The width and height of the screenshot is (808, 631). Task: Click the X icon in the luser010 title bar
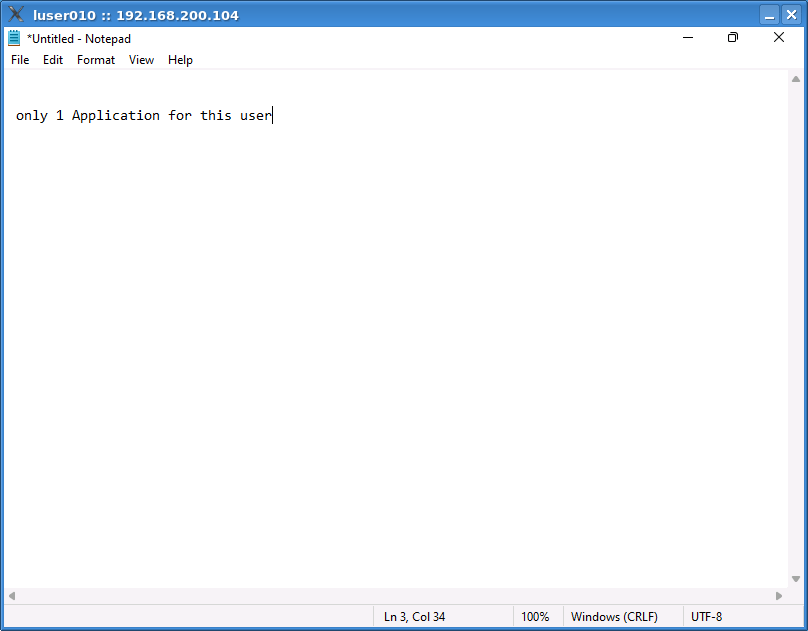click(x=16, y=14)
